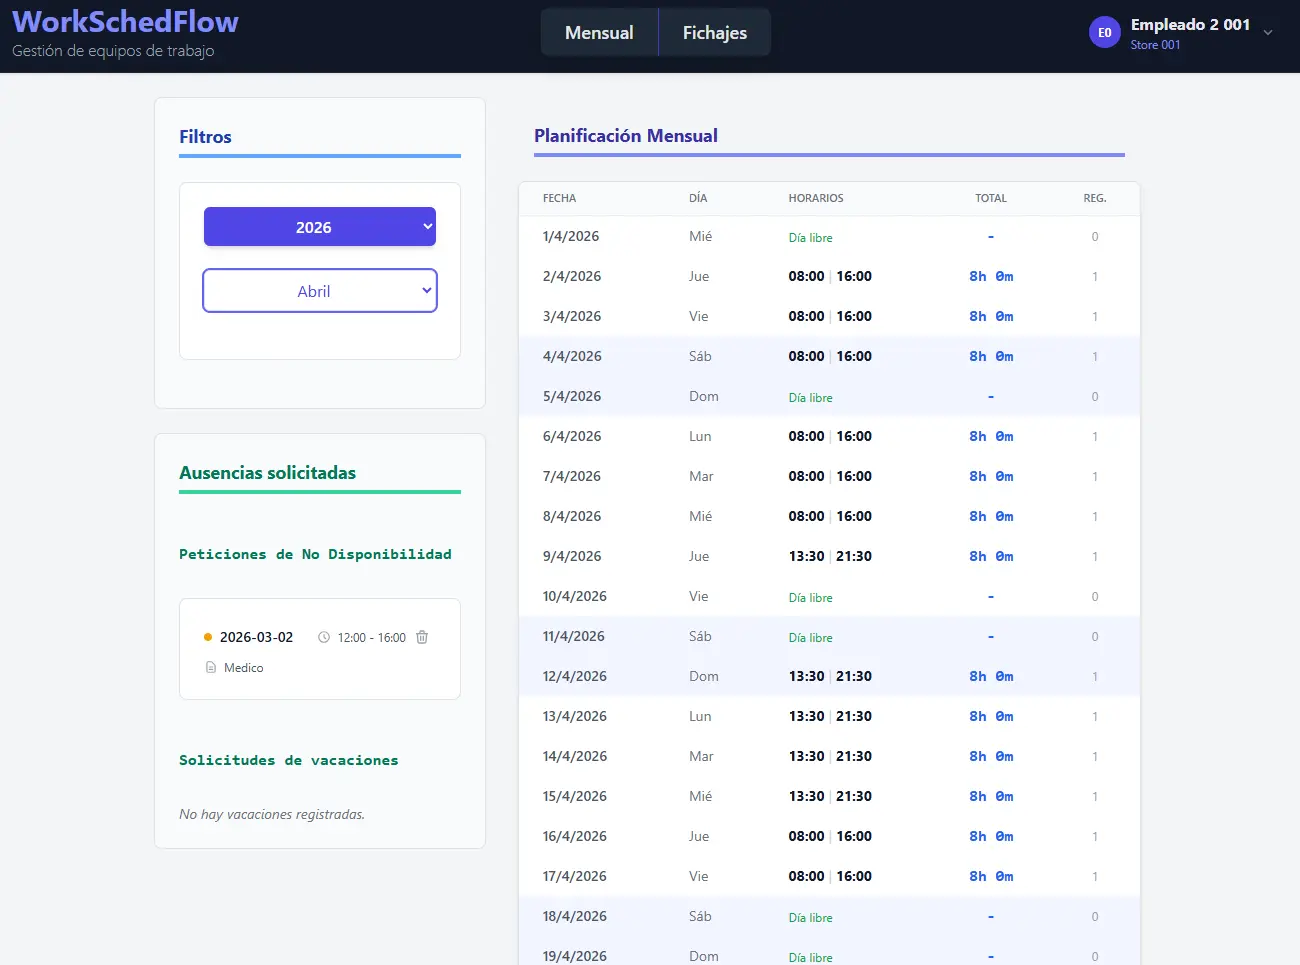Click the 8h 0m total for 12/4/2026
The height and width of the screenshot is (965, 1300).
tap(991, 676)
